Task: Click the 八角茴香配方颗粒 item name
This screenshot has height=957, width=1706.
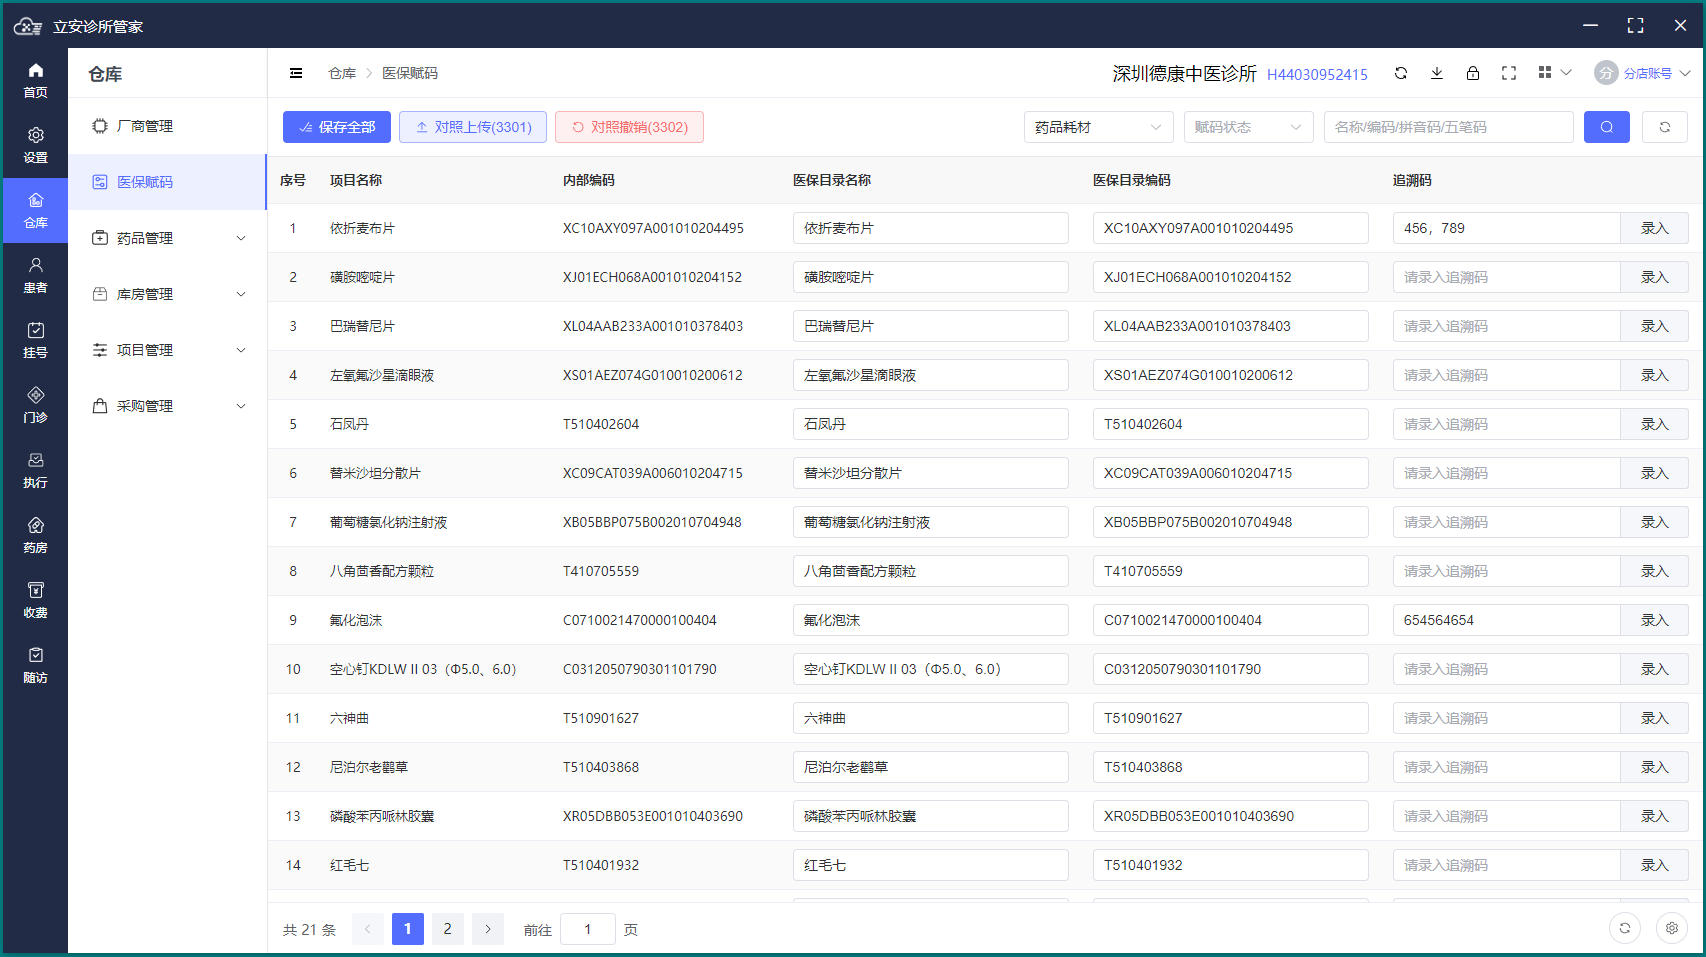Action: point(382,571)
